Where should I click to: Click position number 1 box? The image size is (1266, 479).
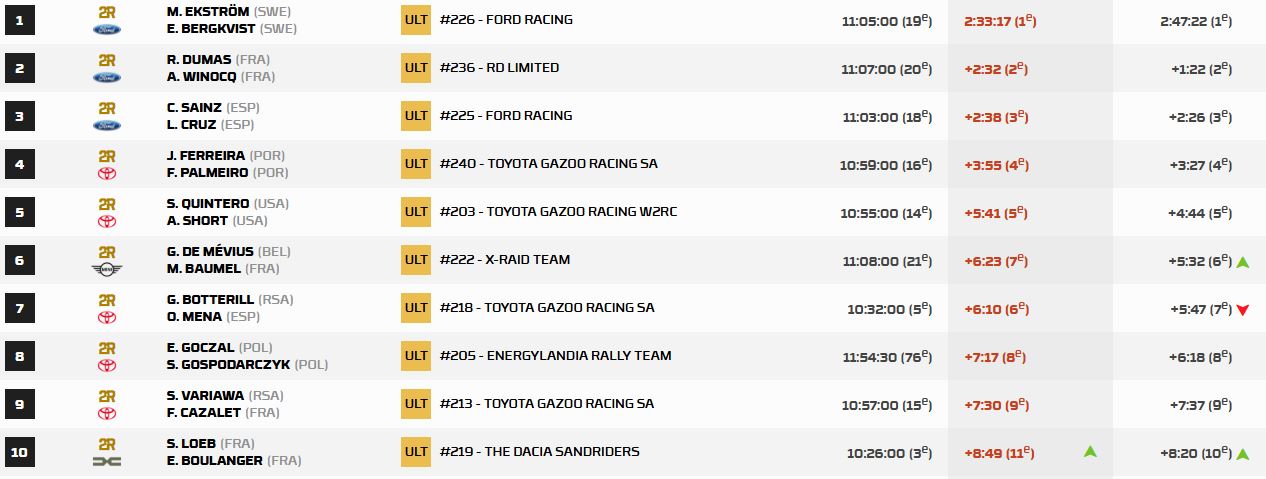(x=20, y=20)
